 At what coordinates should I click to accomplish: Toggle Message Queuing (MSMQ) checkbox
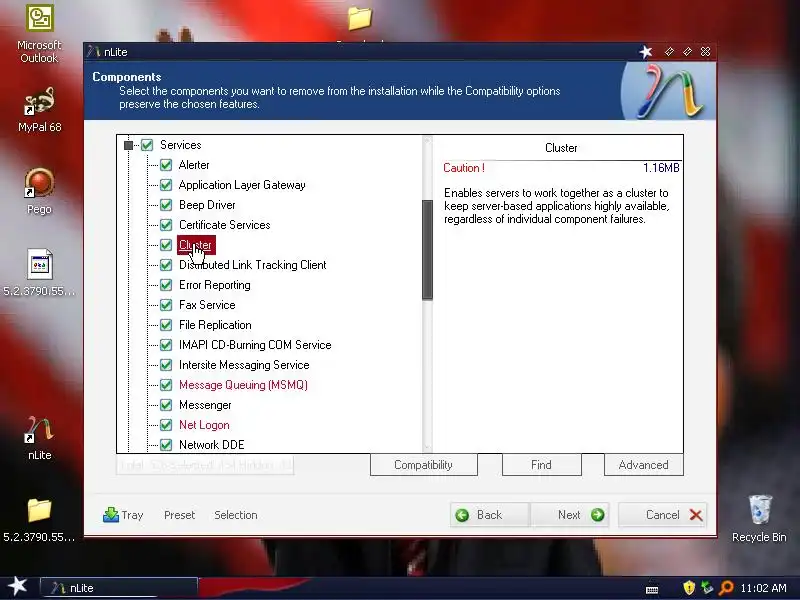click(x=166, y=385)
